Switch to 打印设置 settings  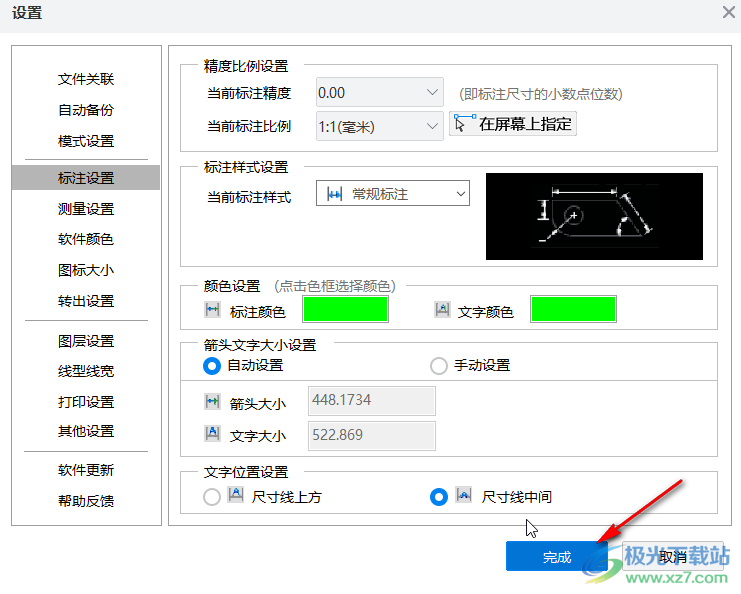[86, 402]
